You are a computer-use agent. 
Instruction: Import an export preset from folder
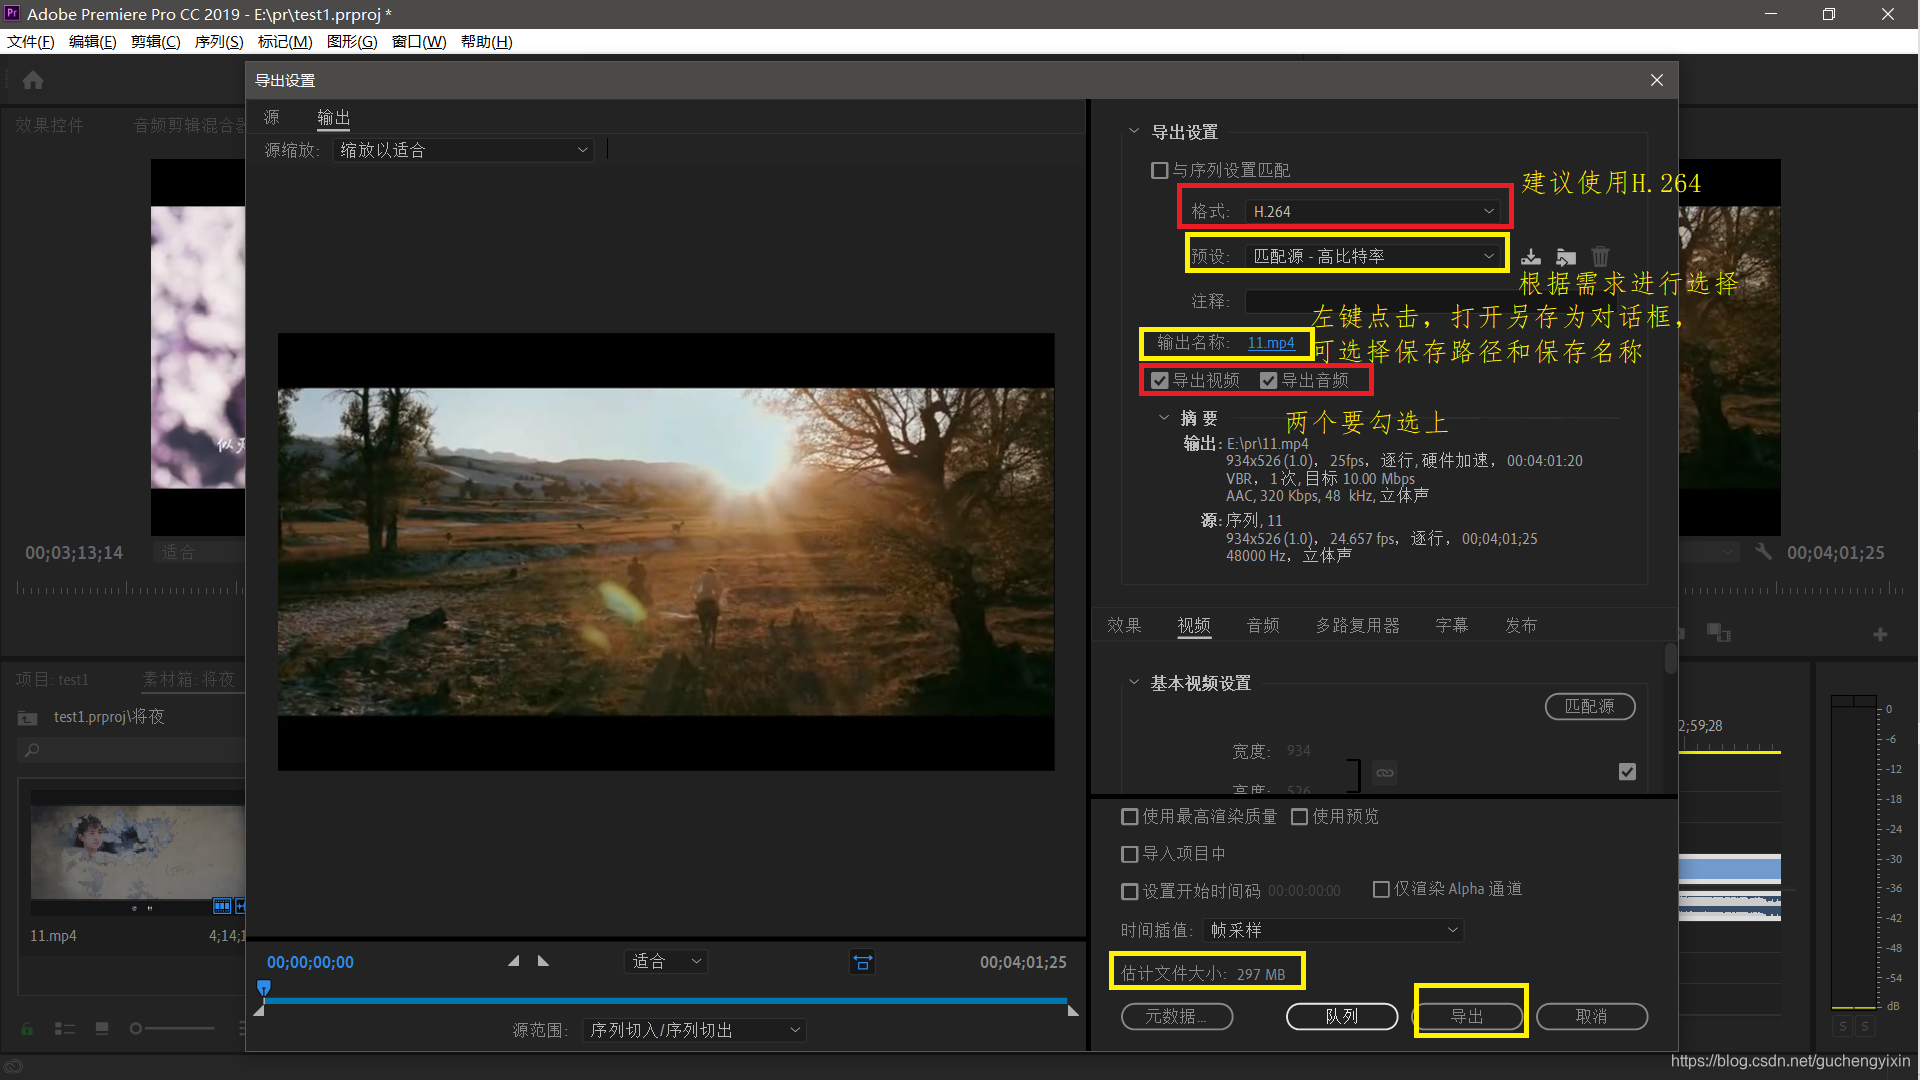1566,257
